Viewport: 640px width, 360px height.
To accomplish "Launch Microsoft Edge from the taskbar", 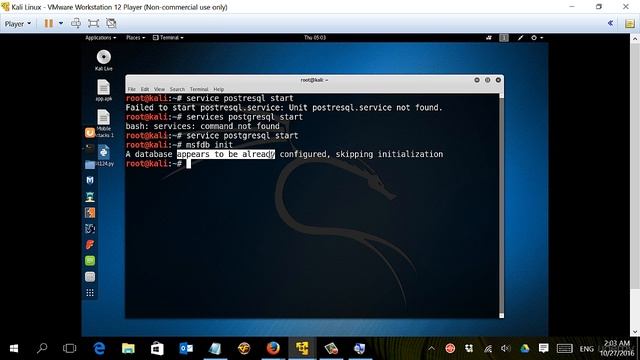I will coord(99,348).
